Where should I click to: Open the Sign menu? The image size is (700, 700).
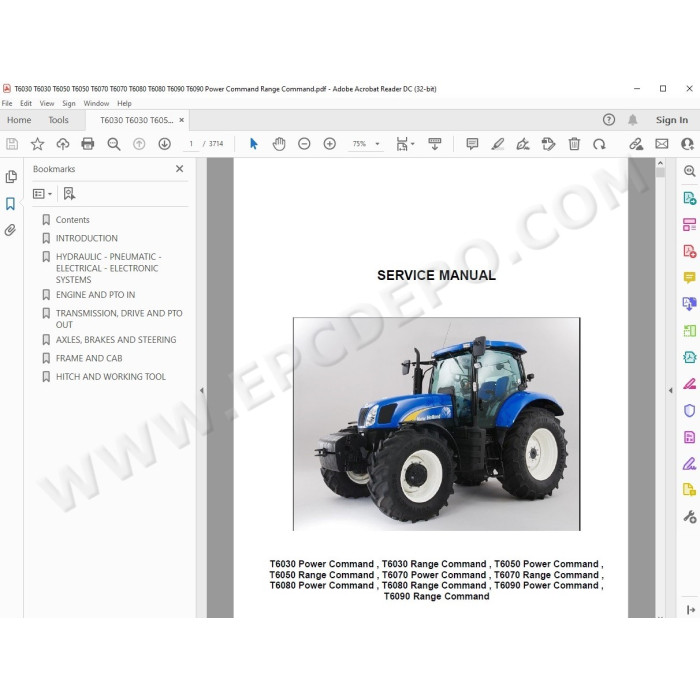(69, 103)
